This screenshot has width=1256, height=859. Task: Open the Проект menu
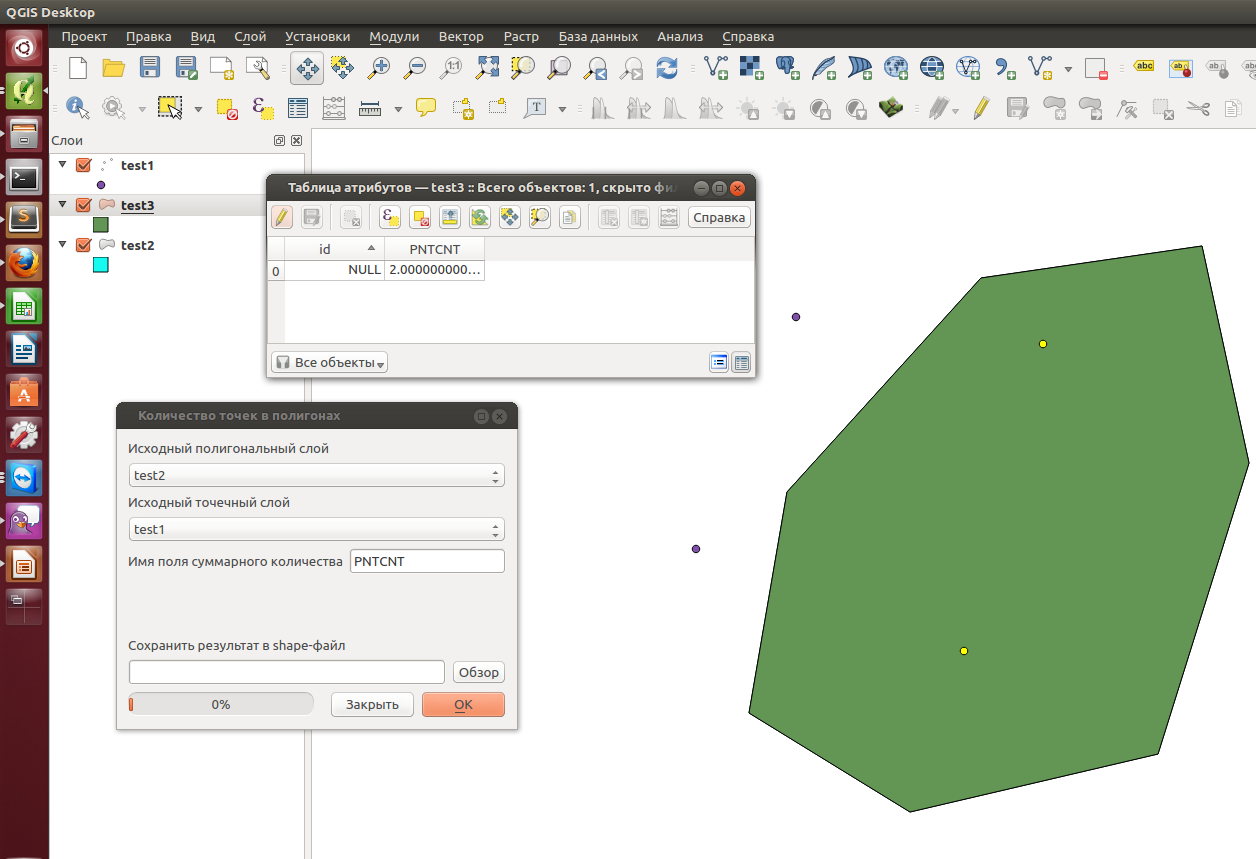tap(84, 37)
